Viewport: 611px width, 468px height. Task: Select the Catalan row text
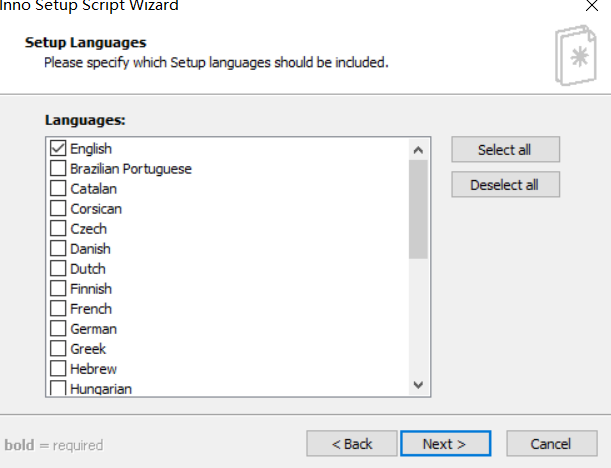point(94,189)
